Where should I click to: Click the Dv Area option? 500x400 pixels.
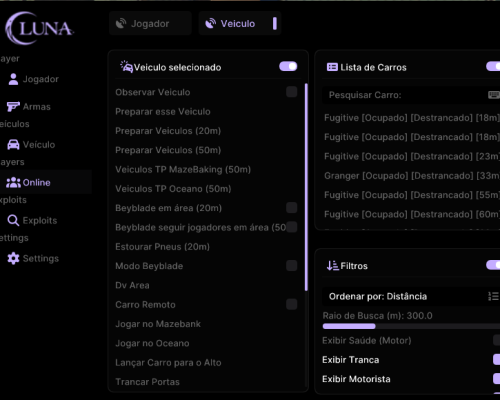(x=132, y=285)
